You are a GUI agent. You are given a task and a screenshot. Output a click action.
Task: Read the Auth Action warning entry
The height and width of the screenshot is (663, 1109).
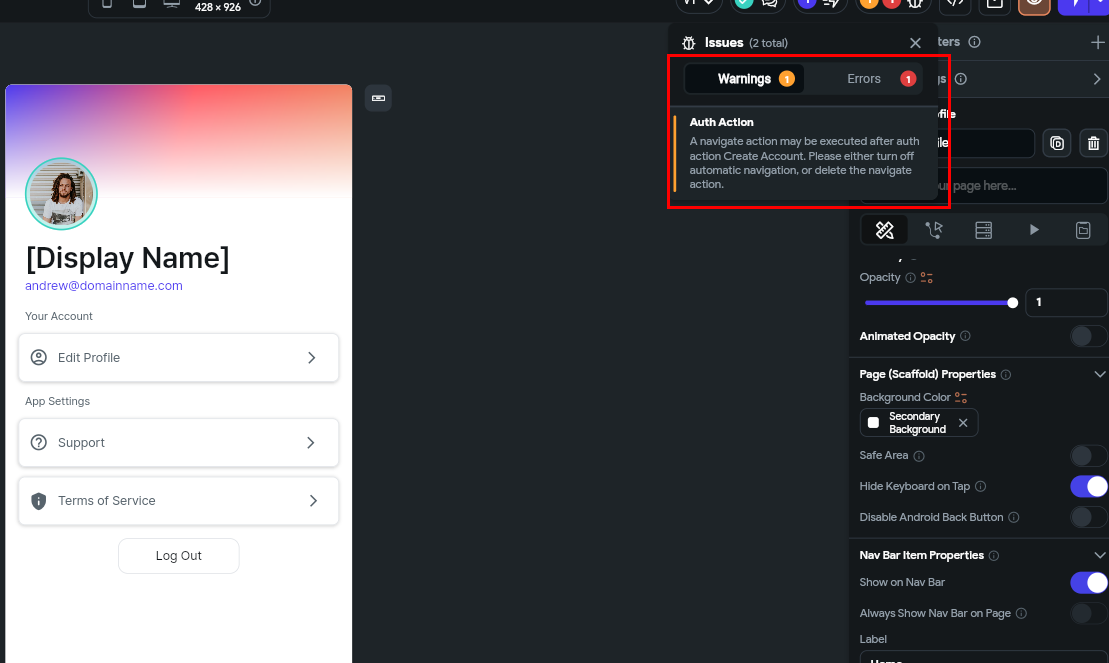tap(805, 154)
